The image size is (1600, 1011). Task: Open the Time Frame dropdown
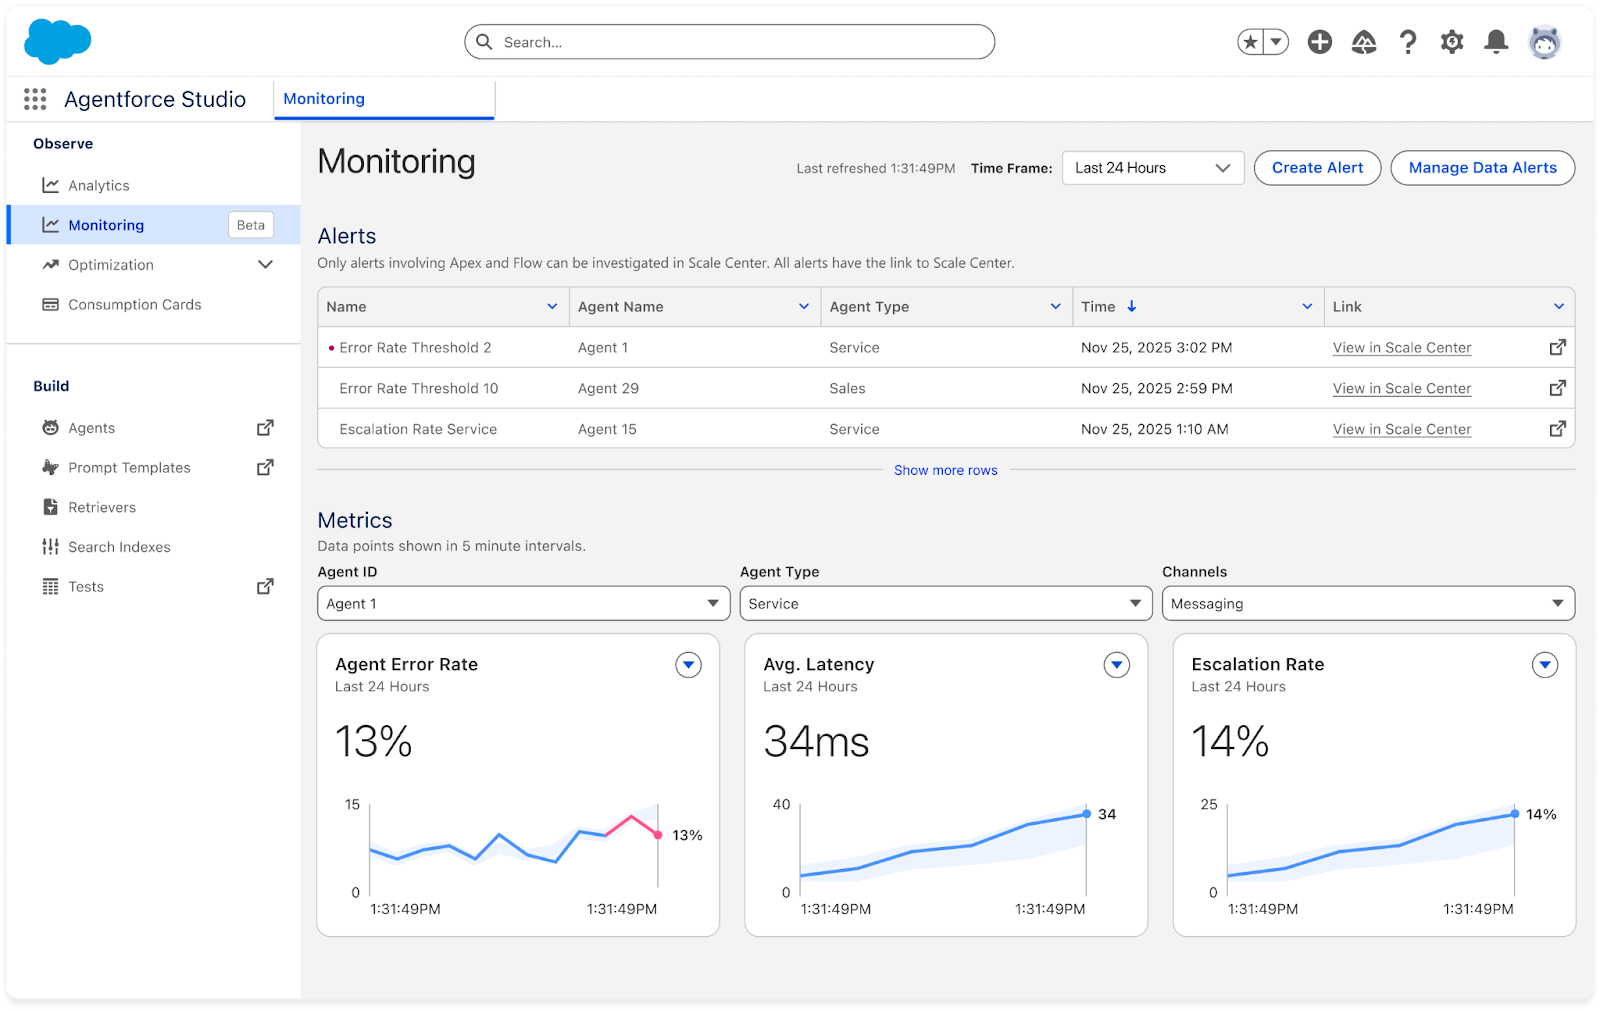pos(1152,168)
